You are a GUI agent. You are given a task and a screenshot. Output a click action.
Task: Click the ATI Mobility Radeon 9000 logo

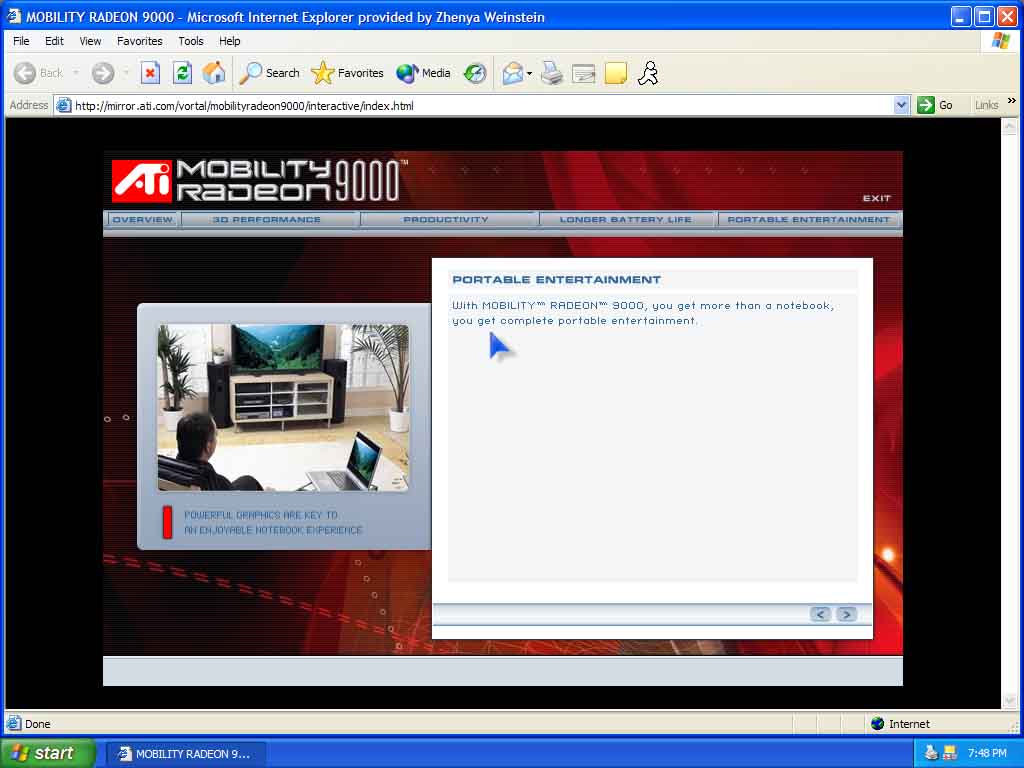coord(259,180)
